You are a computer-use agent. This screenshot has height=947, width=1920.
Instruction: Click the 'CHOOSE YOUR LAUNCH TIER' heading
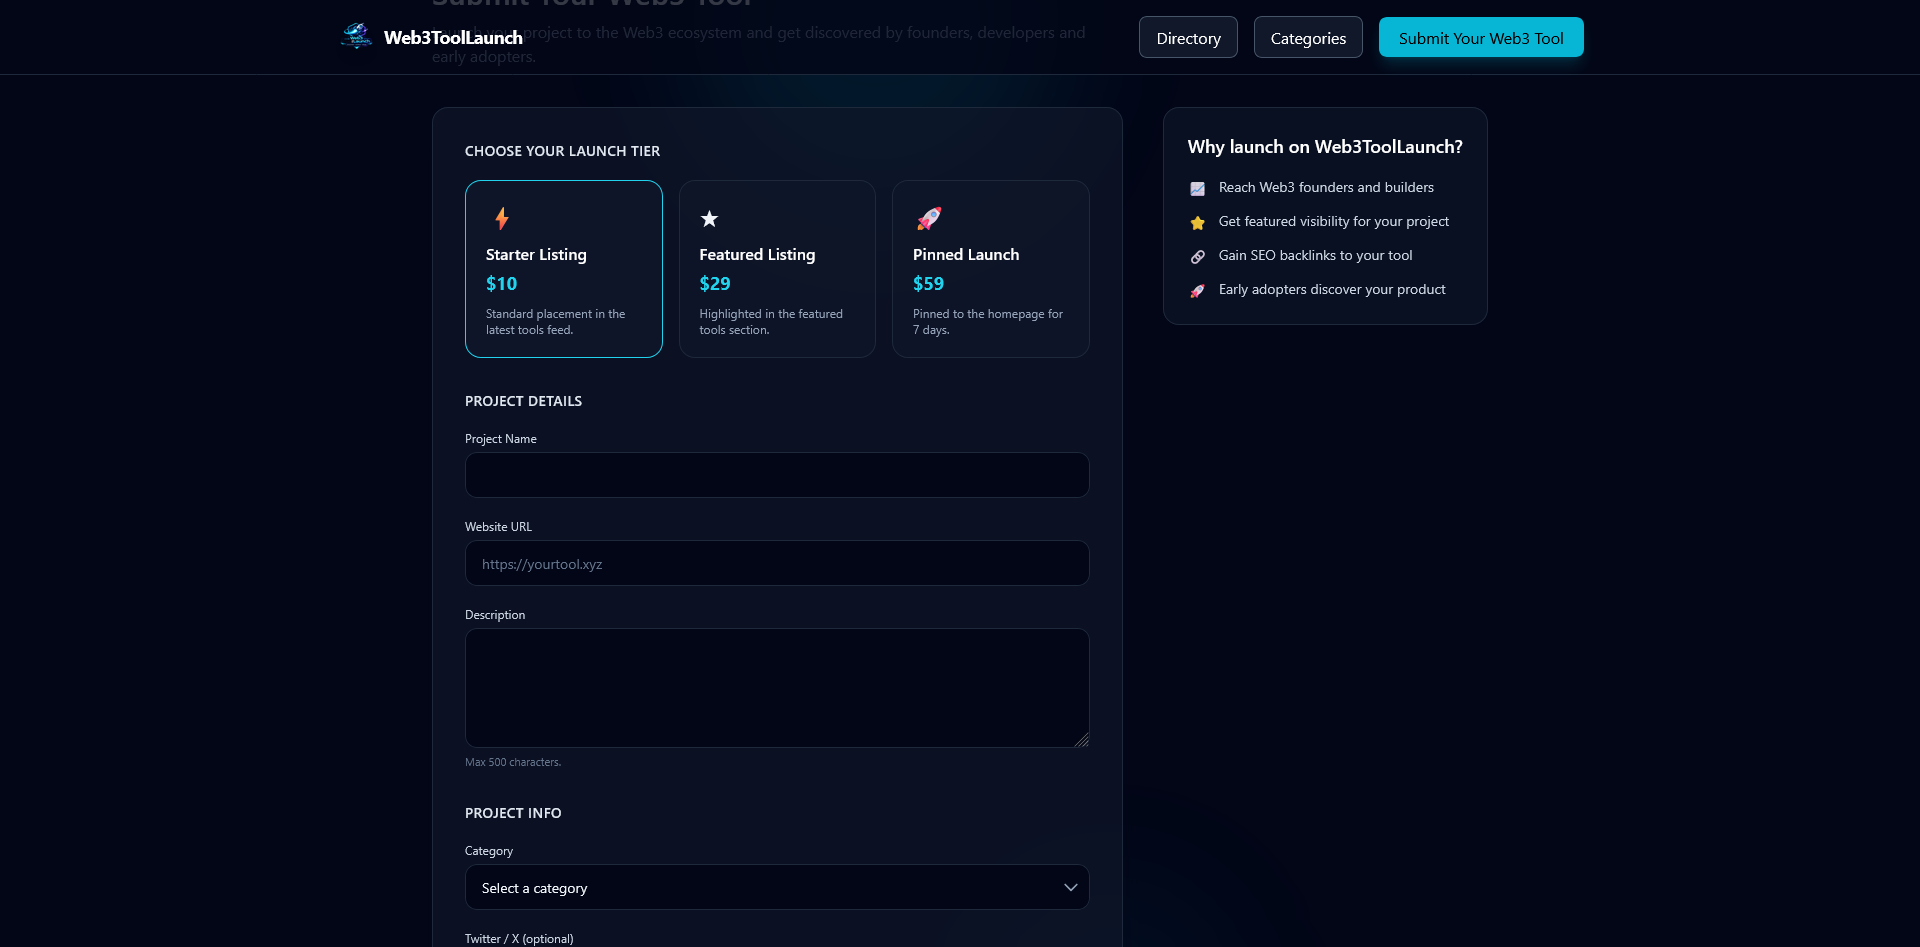coord(562,151)
